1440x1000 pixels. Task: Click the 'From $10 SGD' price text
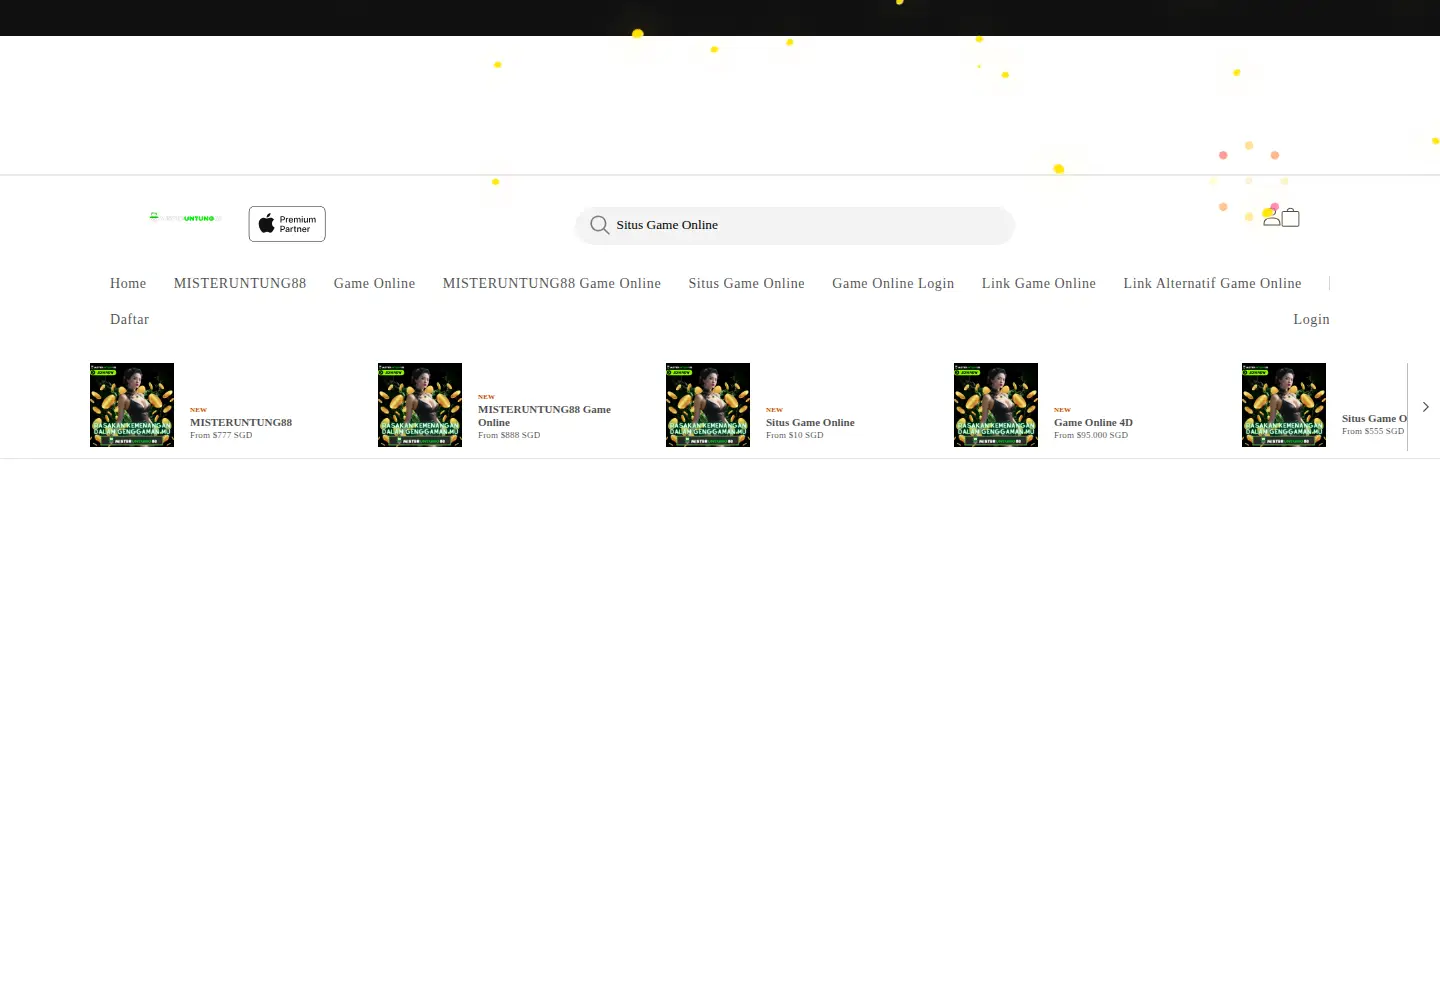point(795,435)
